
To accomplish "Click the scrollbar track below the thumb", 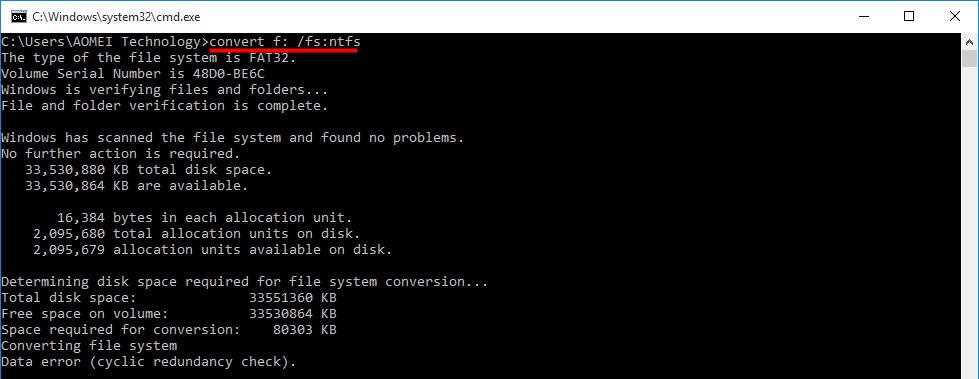I will pos(969,219).
